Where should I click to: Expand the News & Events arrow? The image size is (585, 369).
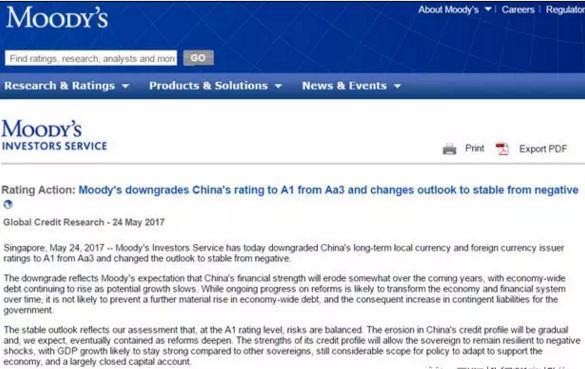(x=397, y=86)
